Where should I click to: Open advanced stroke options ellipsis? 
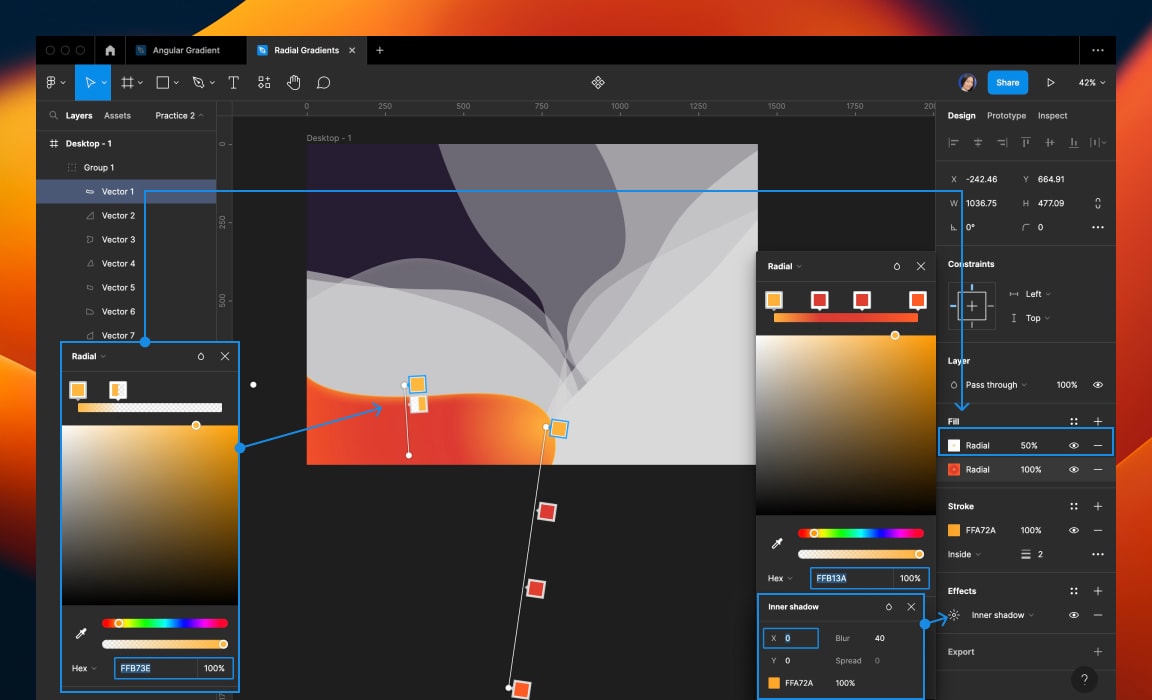pyautogui.click(x=1098, y=555)
